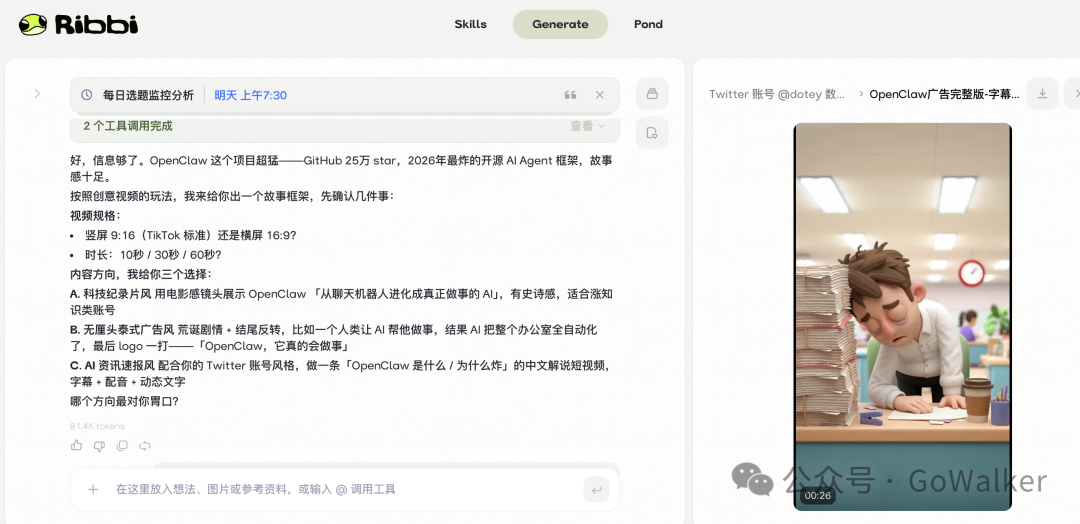Click the plus attachment button

point(93,490)
